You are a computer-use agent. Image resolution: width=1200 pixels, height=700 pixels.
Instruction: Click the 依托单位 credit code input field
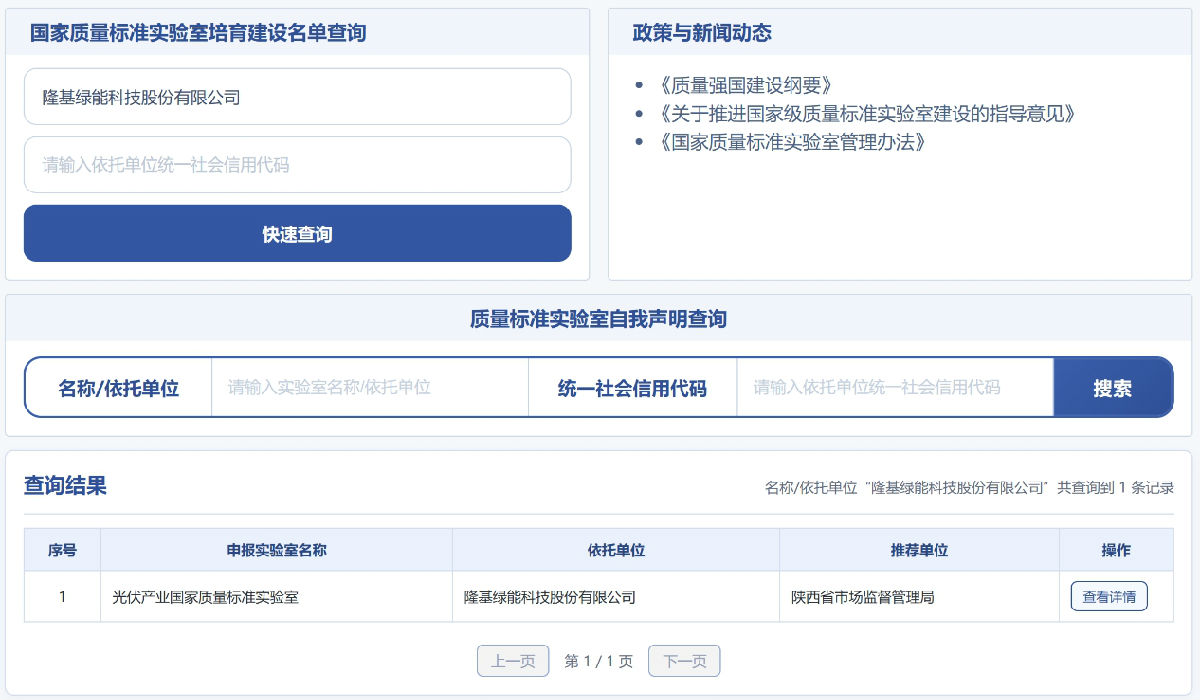pos(297,164)
